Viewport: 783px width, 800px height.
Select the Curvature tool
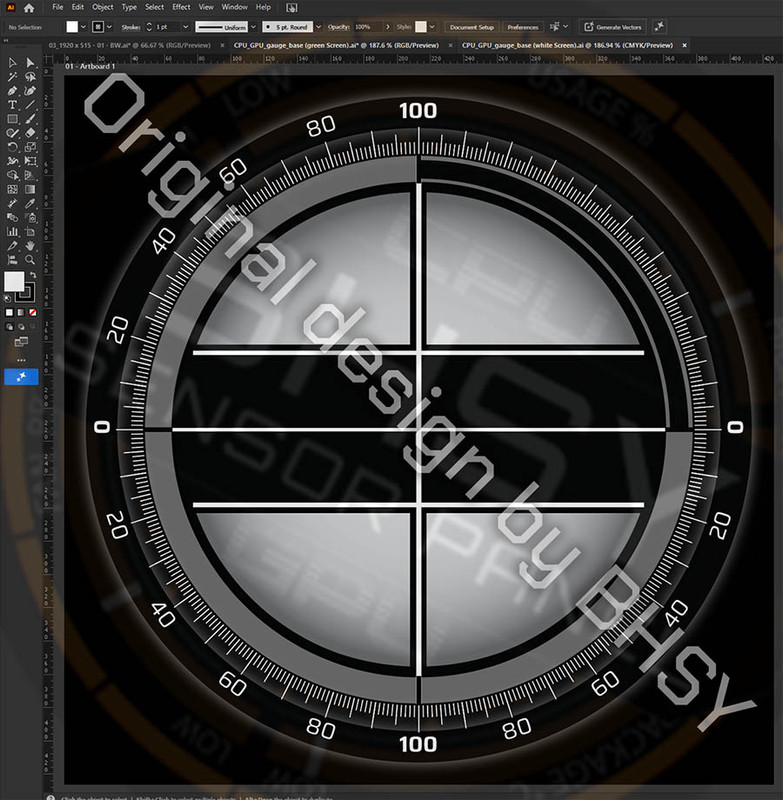coord(30,91)
